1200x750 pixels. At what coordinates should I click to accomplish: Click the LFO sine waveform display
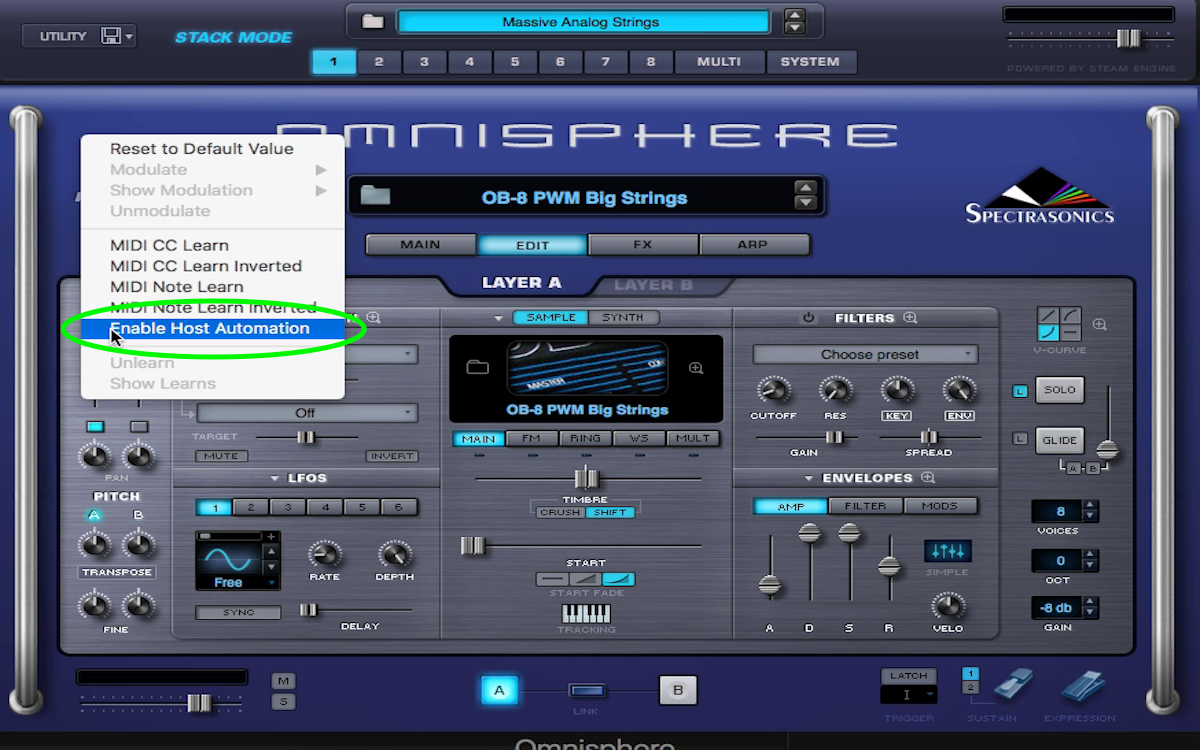[x=229, y=557]
